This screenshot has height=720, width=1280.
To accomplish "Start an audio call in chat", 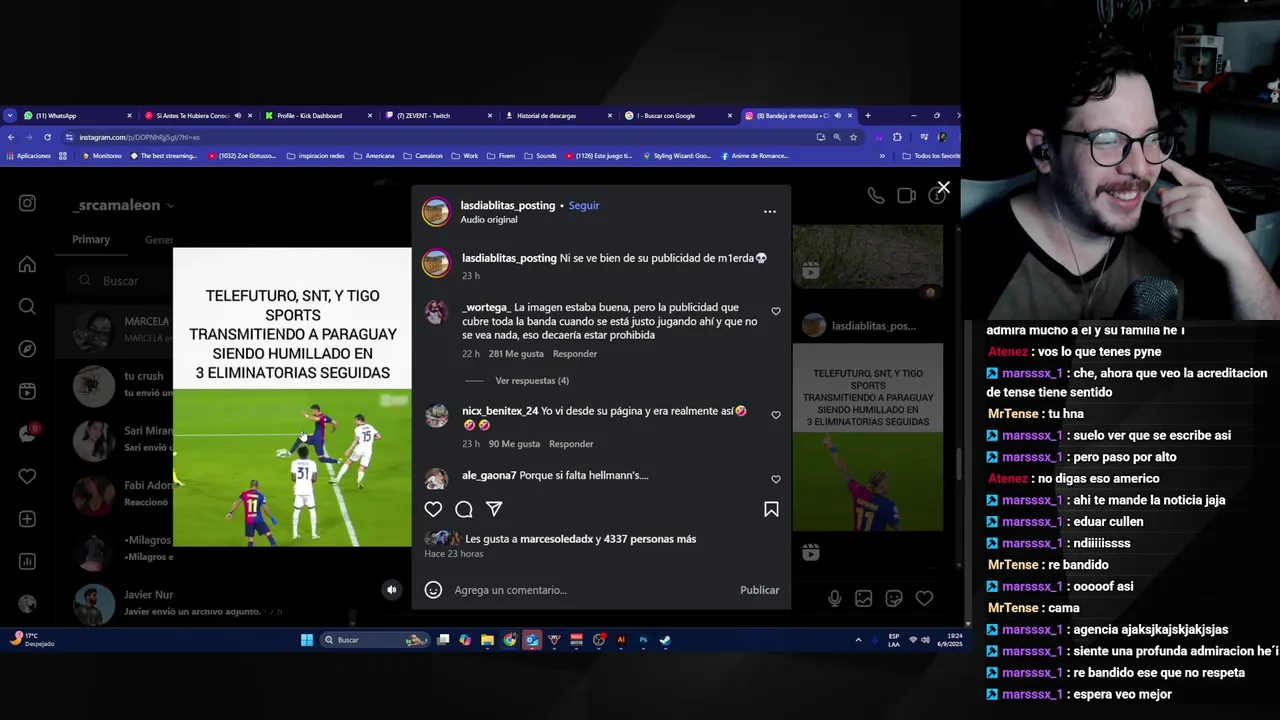I will (x=875, y=196).
